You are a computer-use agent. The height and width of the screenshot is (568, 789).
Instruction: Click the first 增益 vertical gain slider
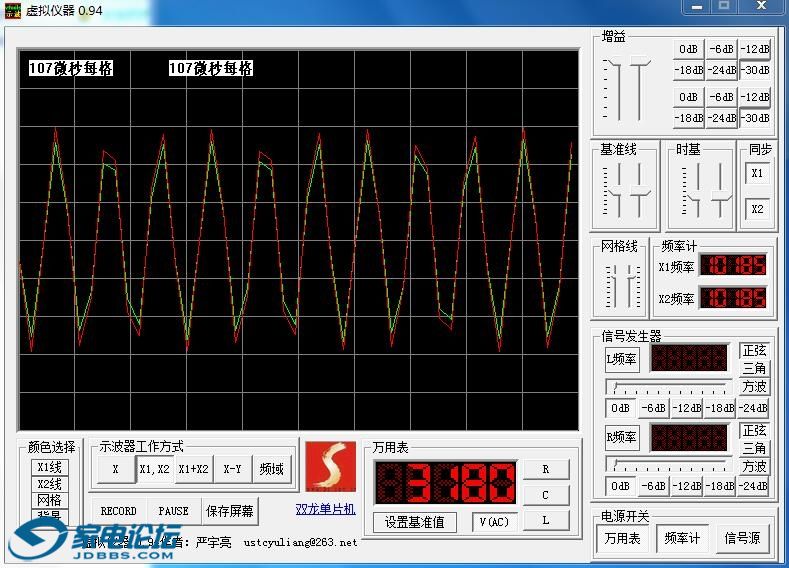[618, 89]
